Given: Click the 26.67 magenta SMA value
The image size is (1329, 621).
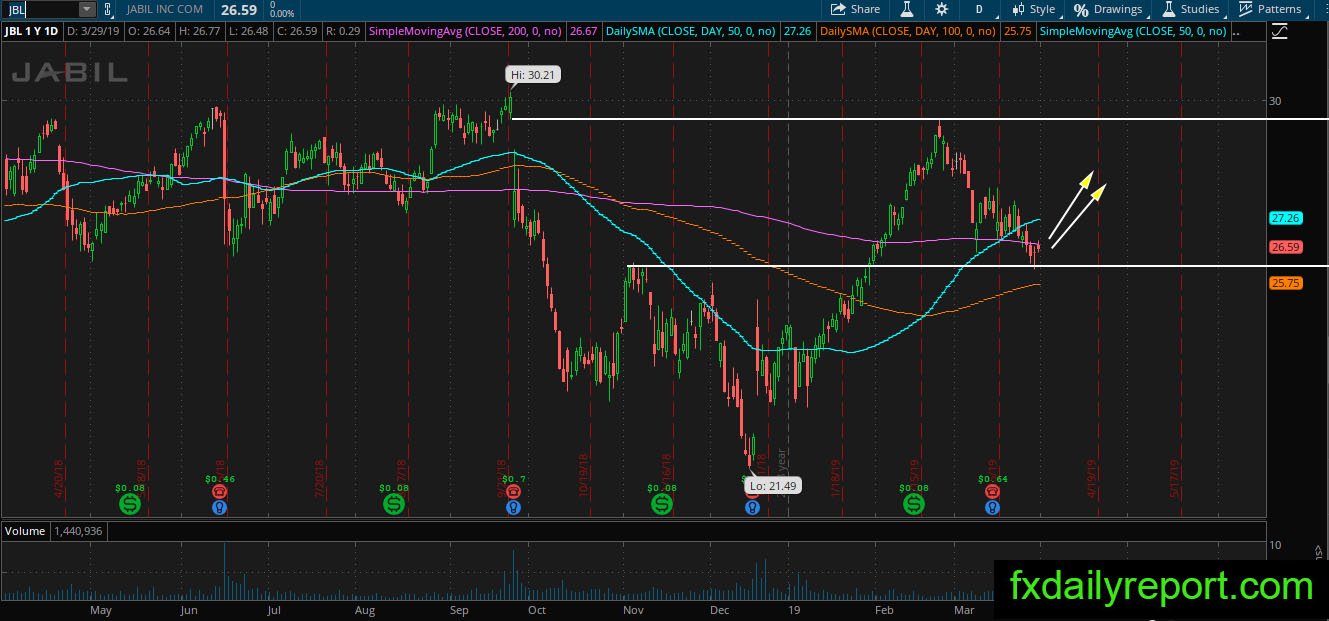Looking at the screenshot, I should (582, 32).
